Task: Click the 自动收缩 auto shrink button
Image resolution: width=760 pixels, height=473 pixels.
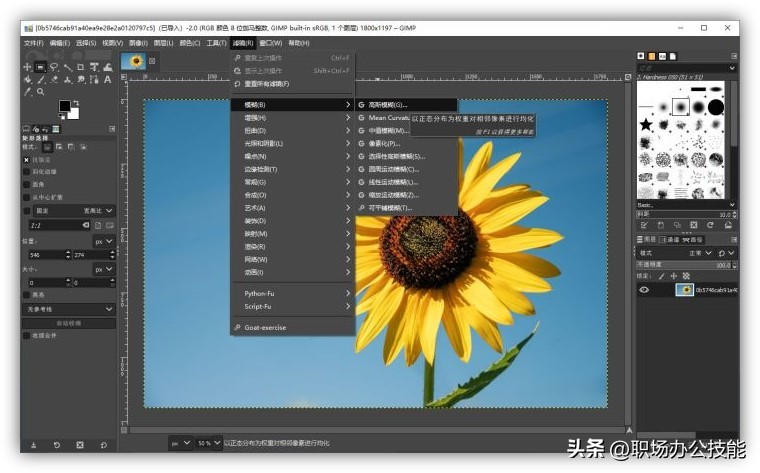Action: pyautogui.click(x=69, y=323)
